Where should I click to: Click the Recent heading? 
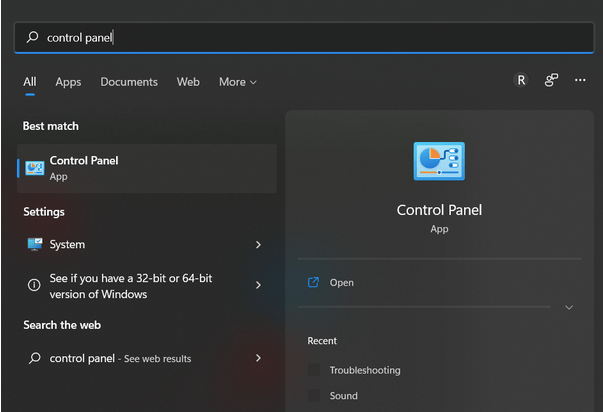(x=322, y=341)
